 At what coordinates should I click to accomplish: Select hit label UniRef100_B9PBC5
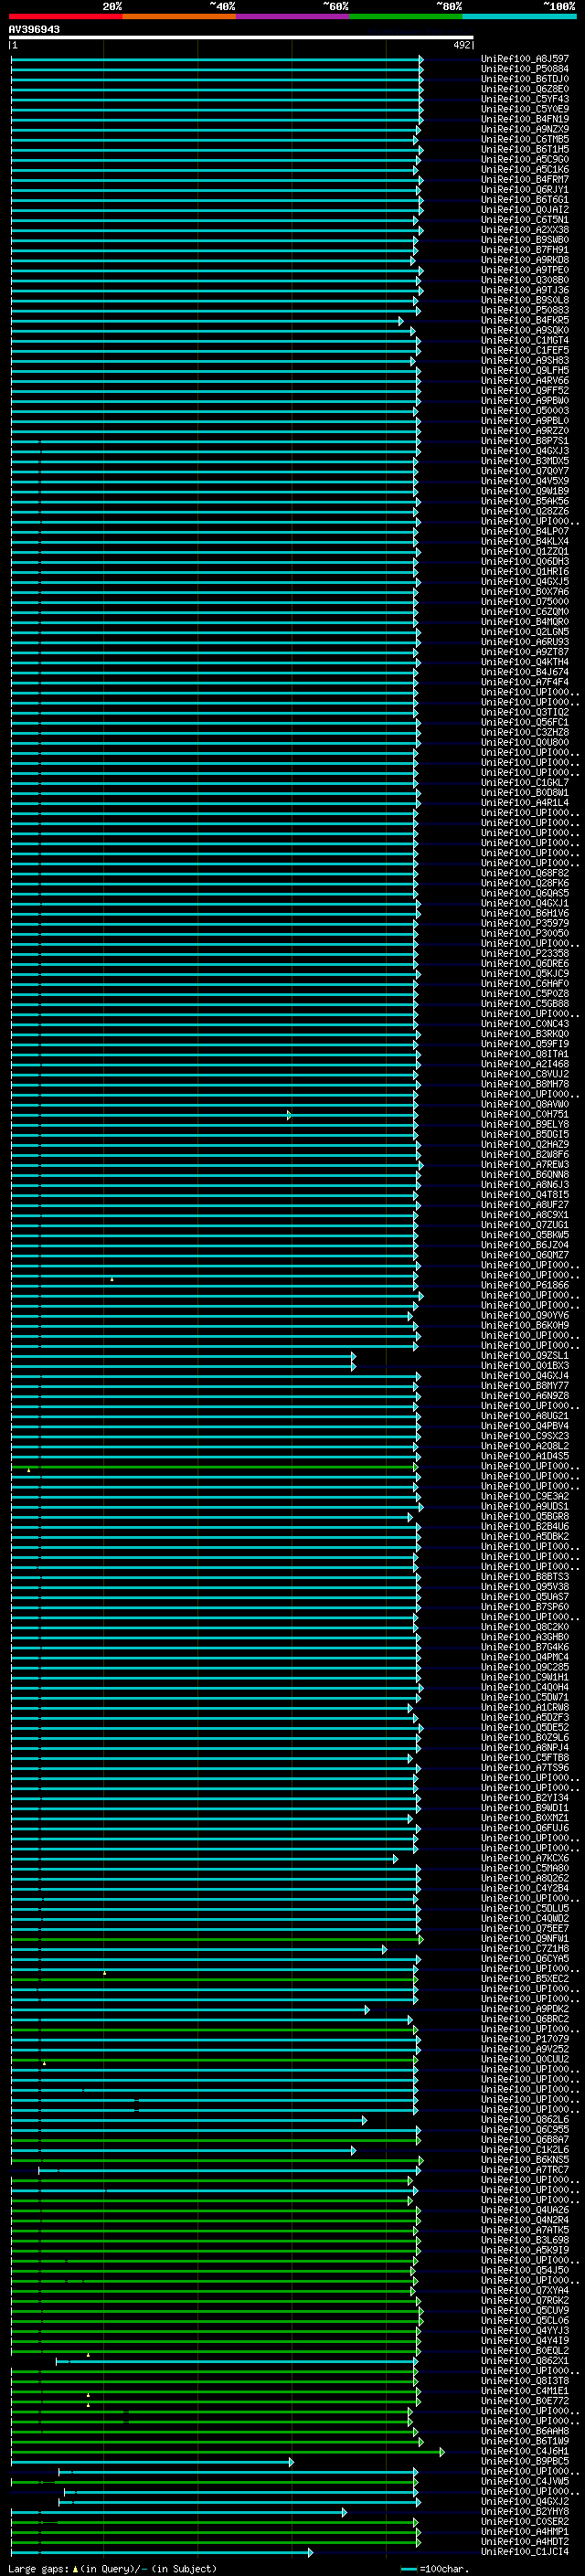[525, 2461]
